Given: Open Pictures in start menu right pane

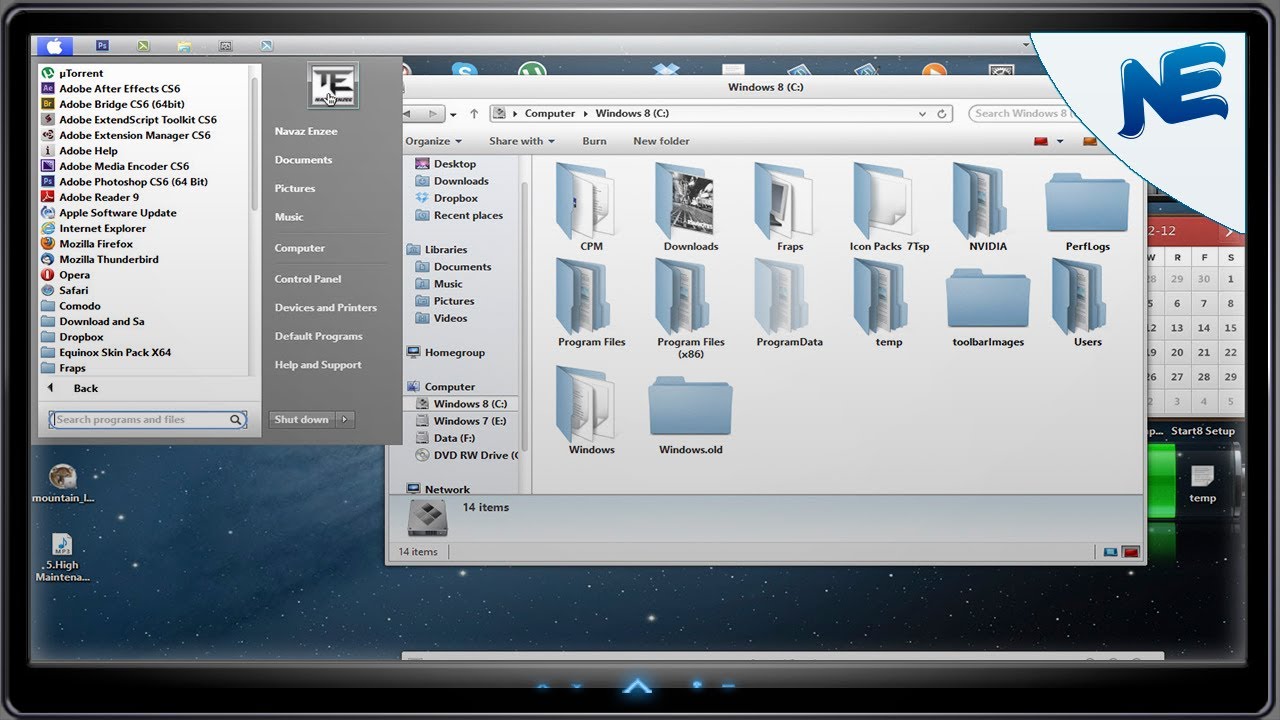Looking at the screenshot, I should 295,188.
